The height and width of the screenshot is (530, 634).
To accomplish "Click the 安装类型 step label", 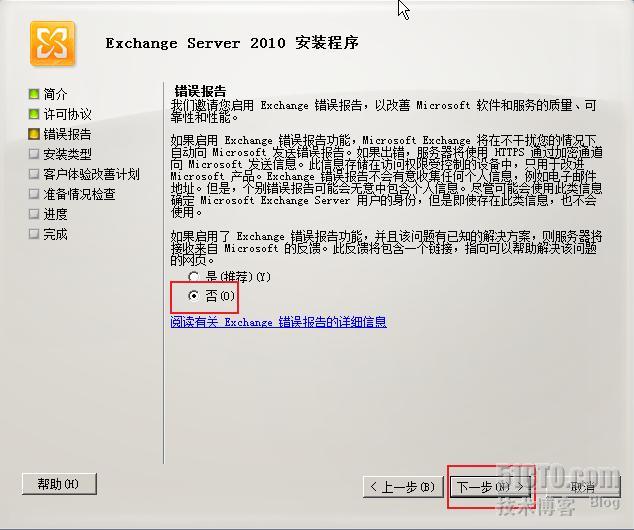I will tap(68, 154).
